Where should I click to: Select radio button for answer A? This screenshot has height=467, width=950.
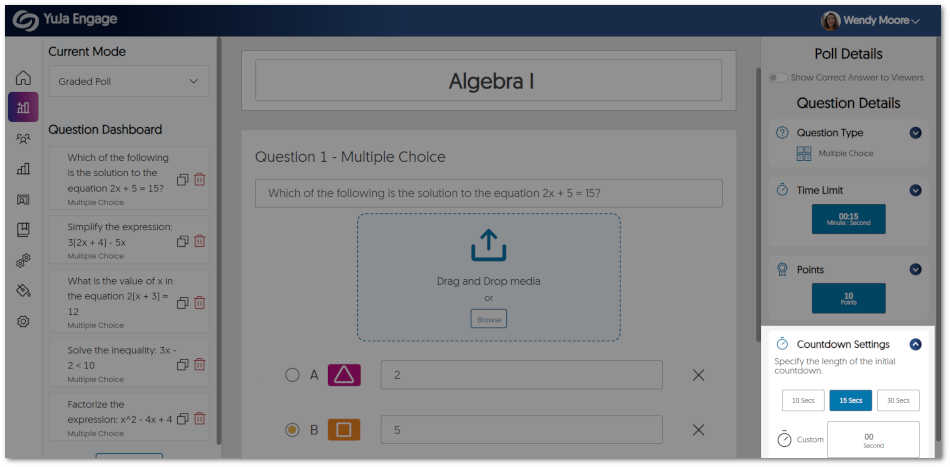292,375
